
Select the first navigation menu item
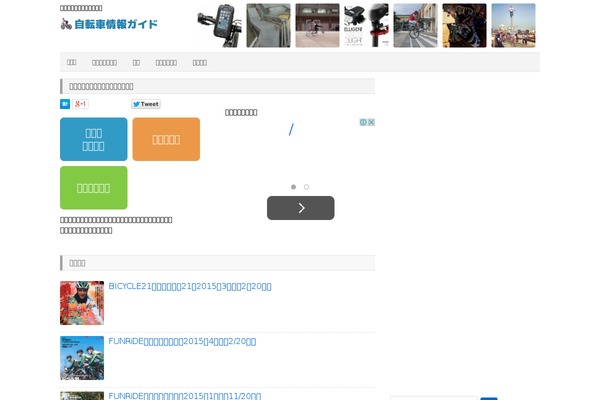click(72, 62)
